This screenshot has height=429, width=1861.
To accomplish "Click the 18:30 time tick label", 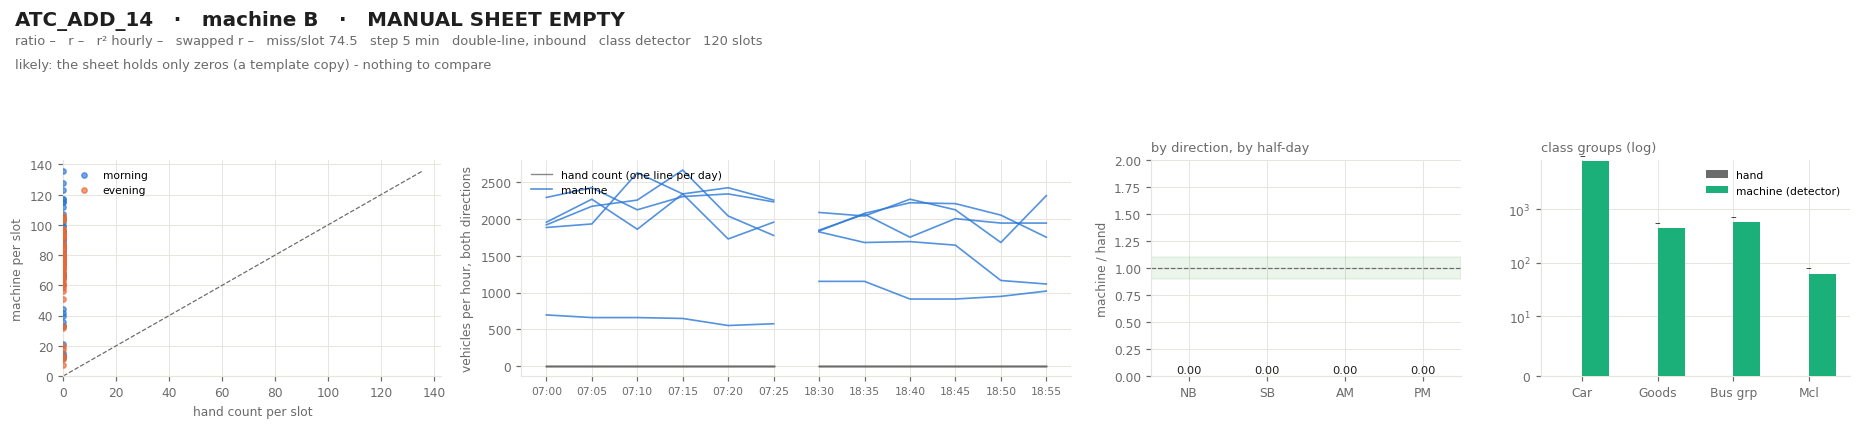I will [x=819, y=391].
